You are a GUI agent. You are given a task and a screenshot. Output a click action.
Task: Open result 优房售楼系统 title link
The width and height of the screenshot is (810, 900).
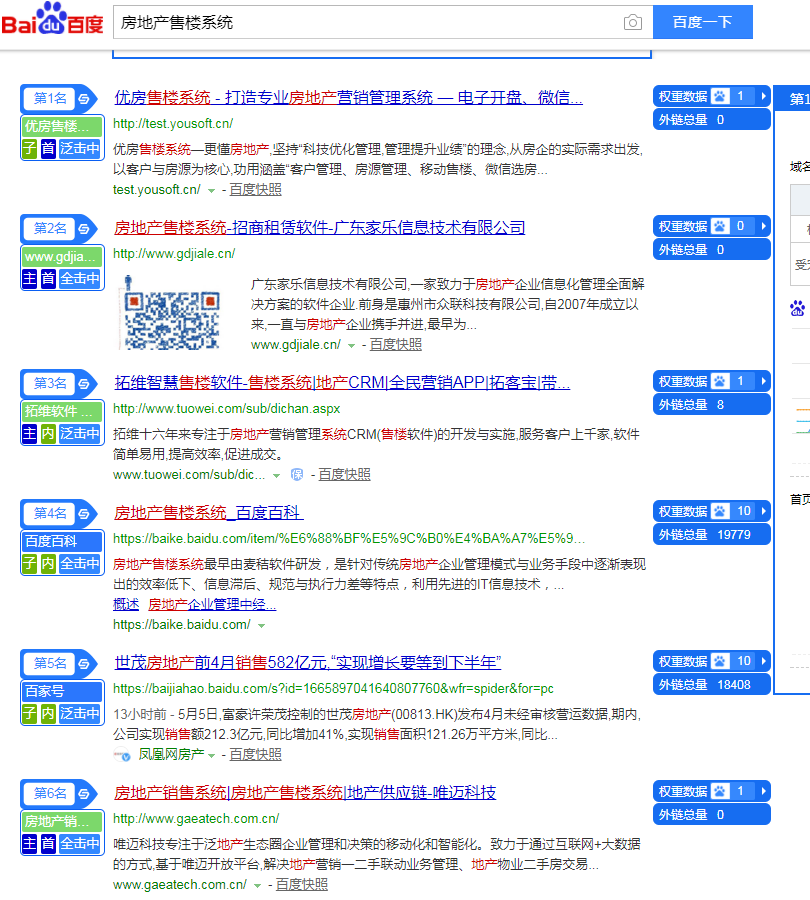tap(348, 98)
